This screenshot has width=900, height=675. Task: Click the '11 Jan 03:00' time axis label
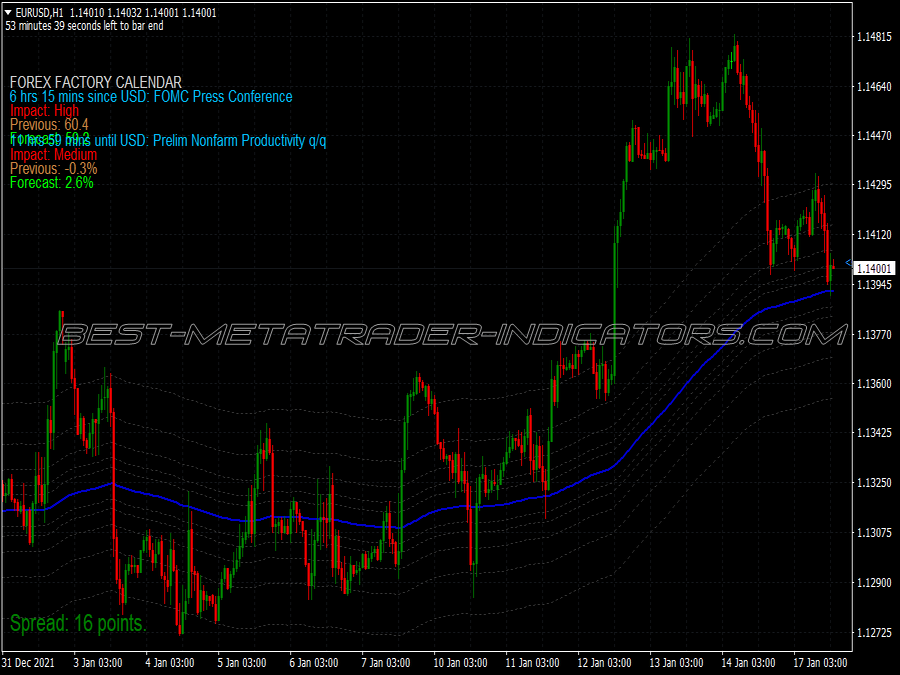[532, 662]
